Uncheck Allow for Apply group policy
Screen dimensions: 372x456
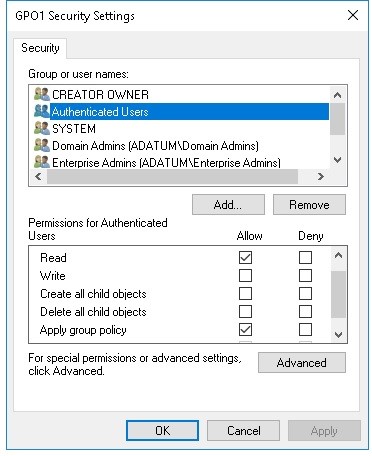tap(245, 330)
